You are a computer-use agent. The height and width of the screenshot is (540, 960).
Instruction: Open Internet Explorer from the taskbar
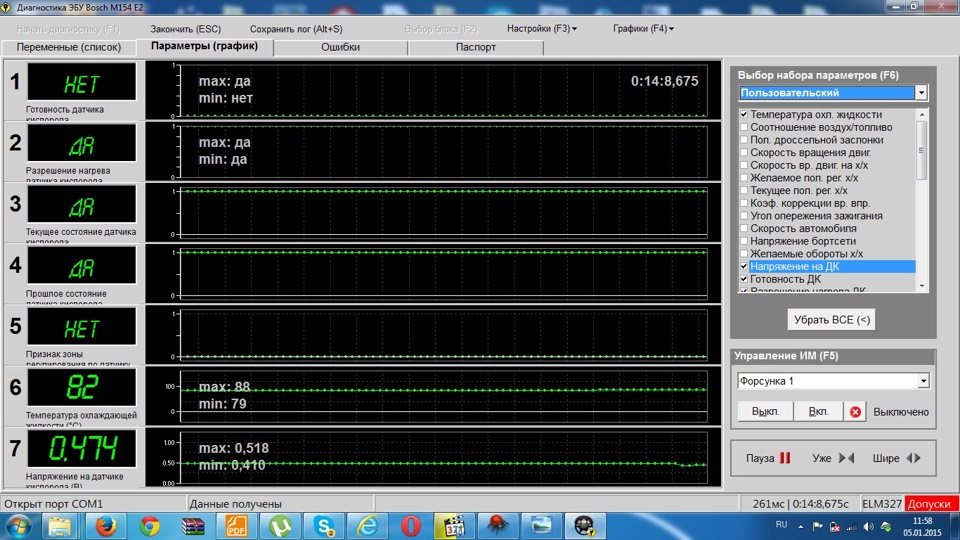click(x=368, y=524)
